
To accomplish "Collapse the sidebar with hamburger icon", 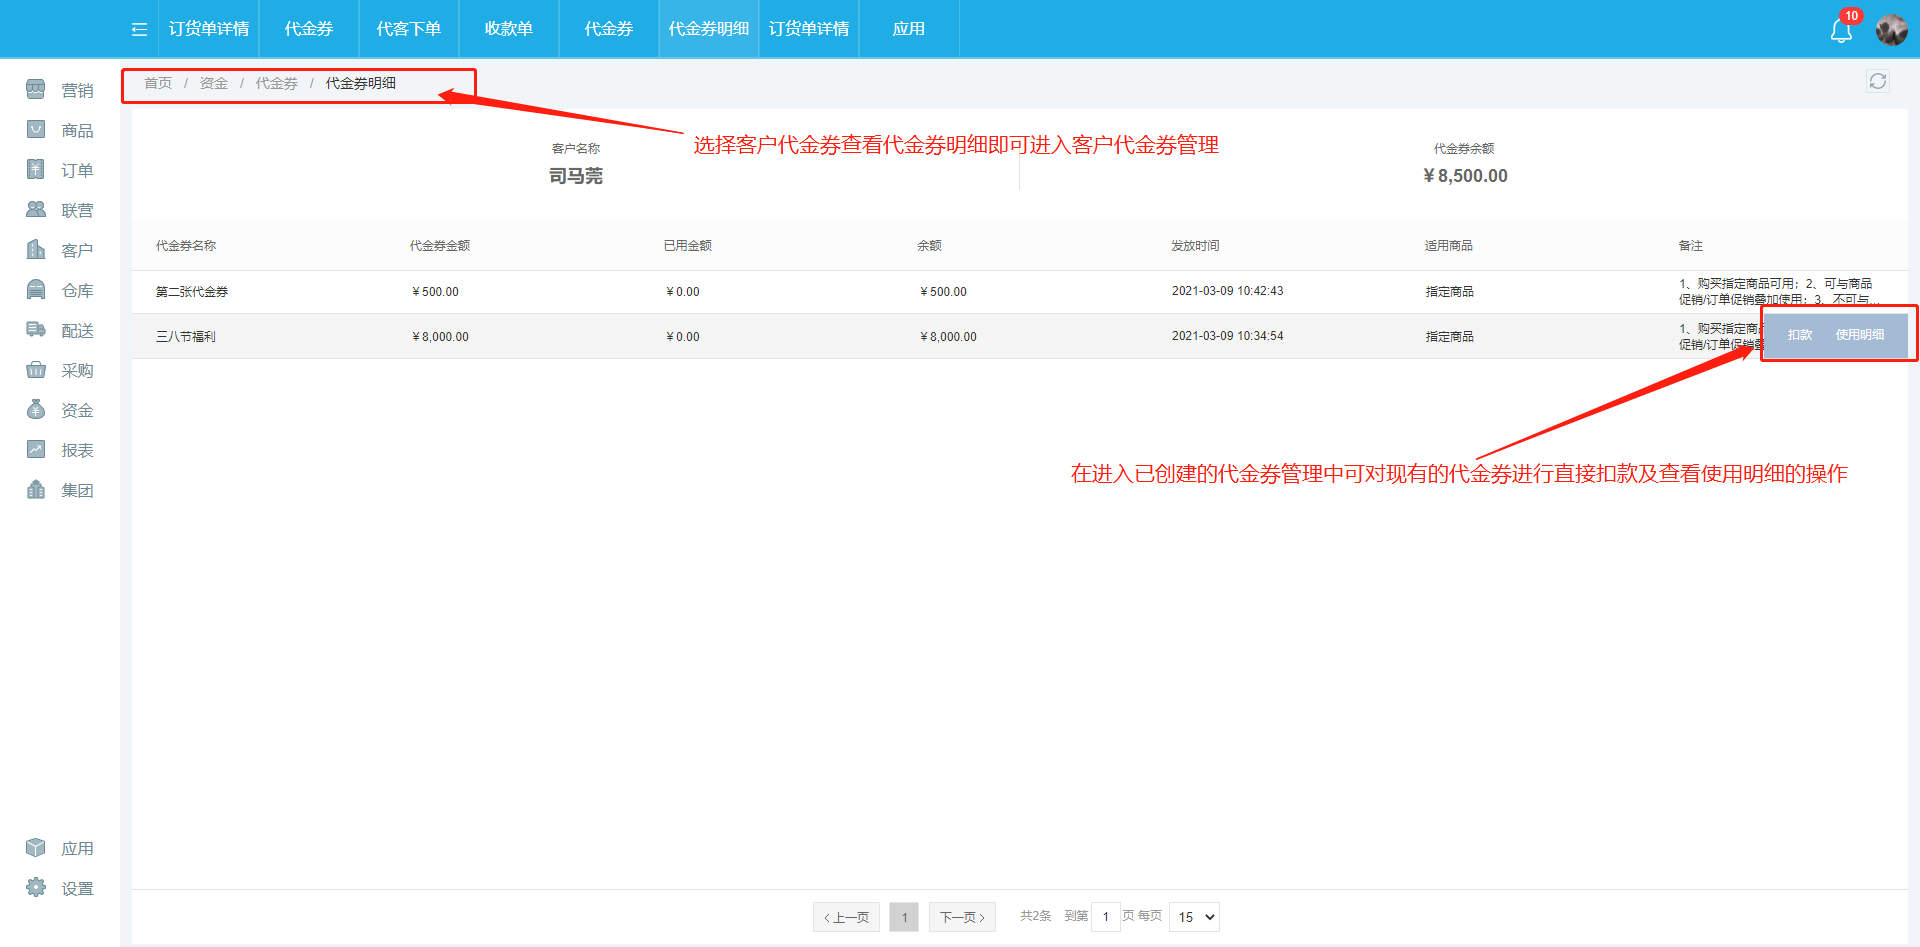I will [139, 29].
